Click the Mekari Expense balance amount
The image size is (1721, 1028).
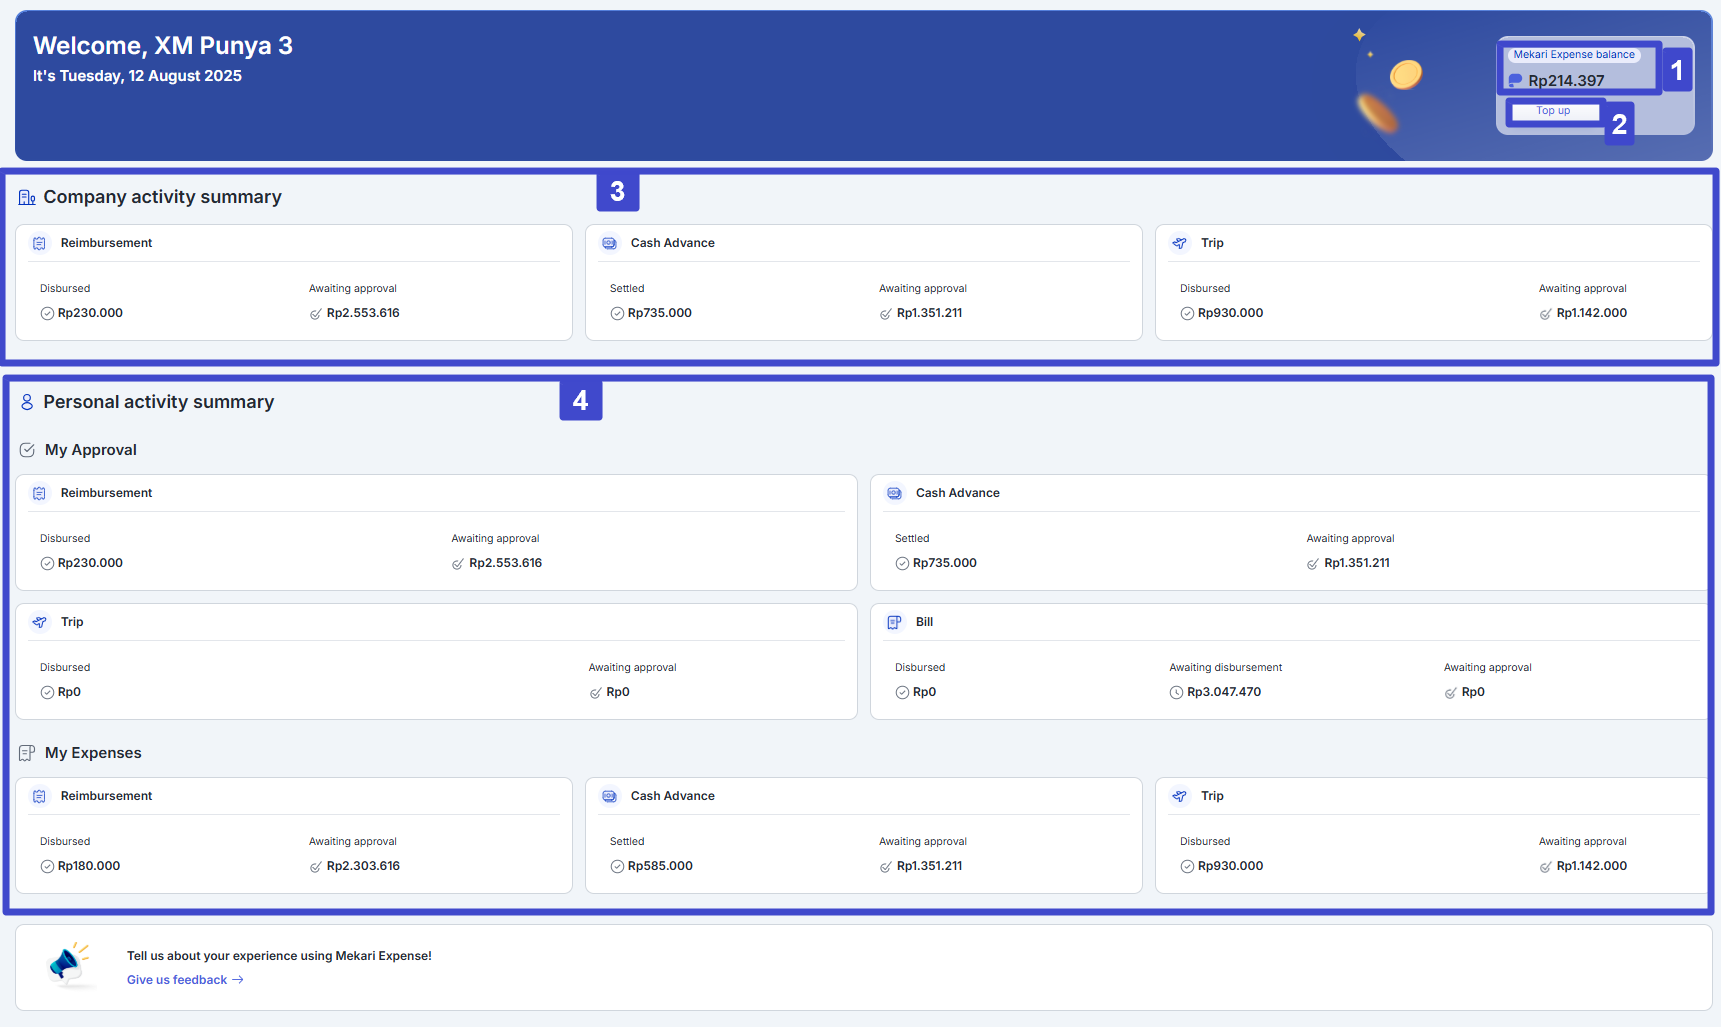(x=1565, y=81)
